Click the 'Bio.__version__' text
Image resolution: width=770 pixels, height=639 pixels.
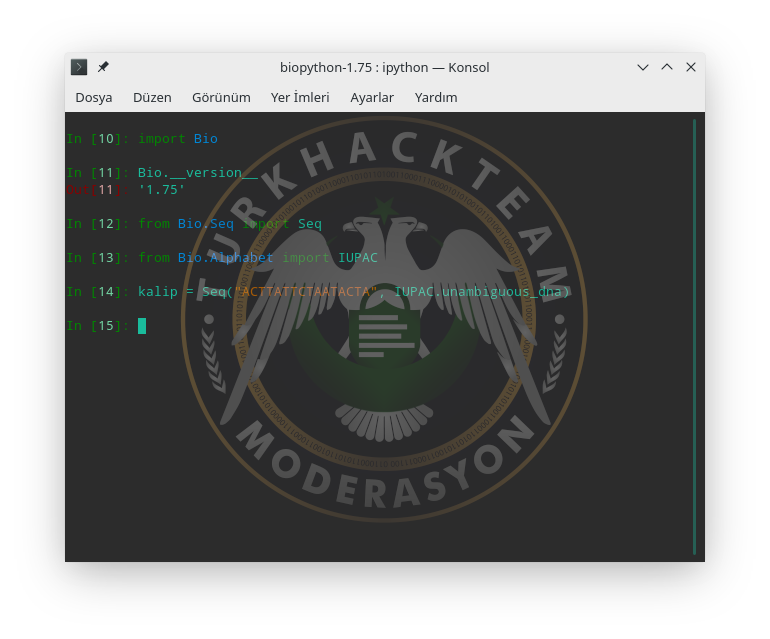(x=197, y=173)
